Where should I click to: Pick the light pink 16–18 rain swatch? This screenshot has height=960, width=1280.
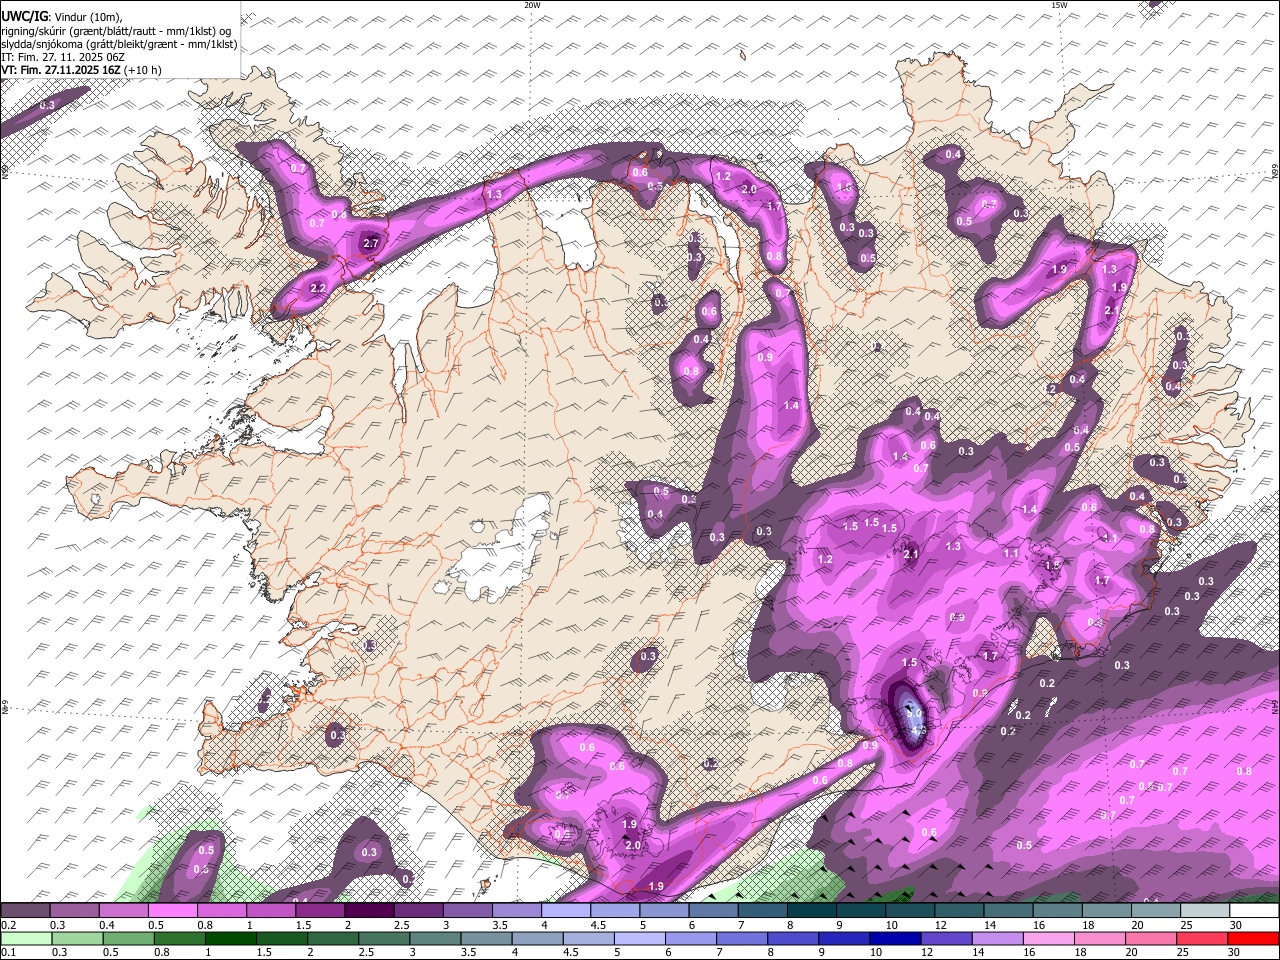point(1049,938)
